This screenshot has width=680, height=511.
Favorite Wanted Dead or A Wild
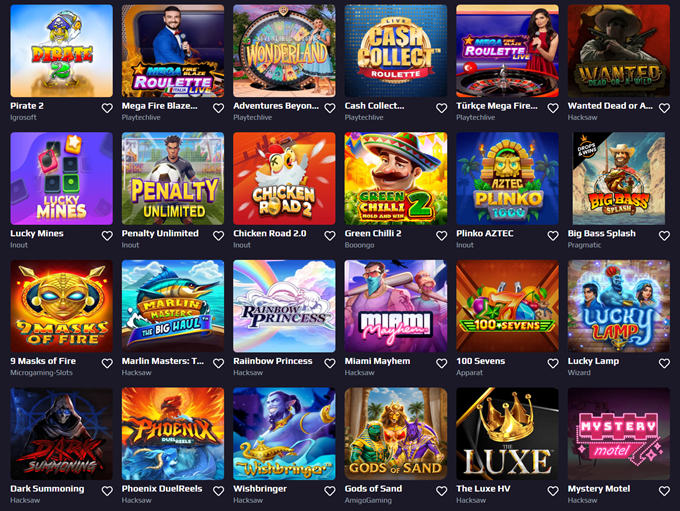664,108
